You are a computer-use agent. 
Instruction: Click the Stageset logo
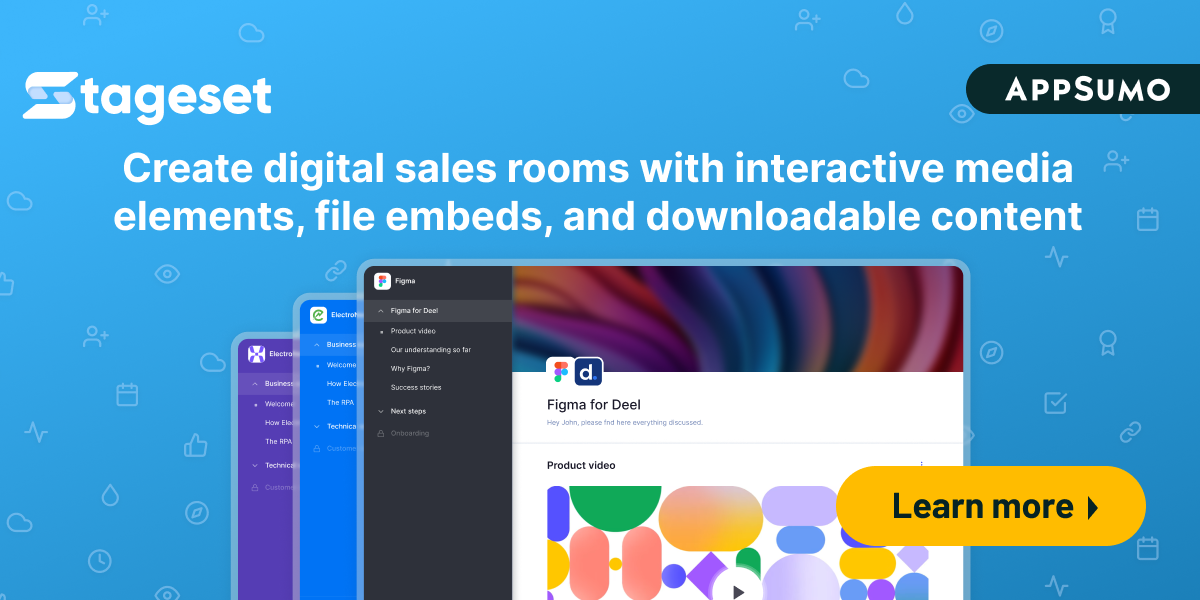click(x=148, y=97)
